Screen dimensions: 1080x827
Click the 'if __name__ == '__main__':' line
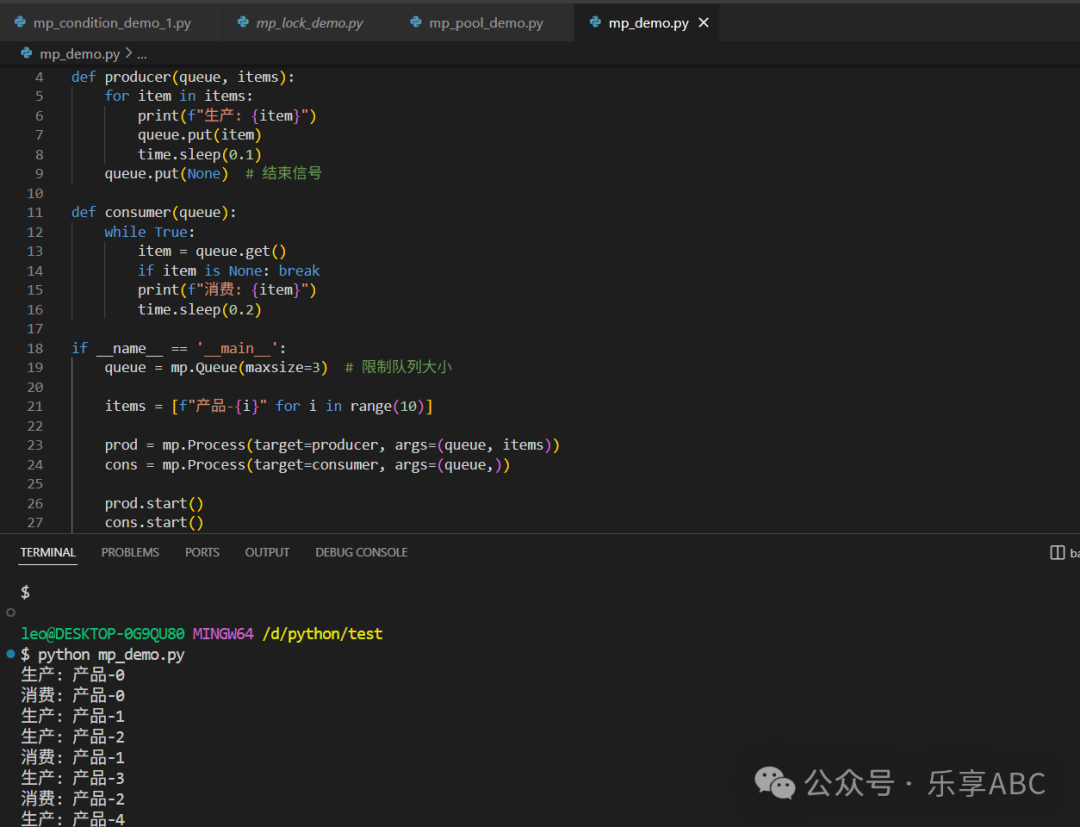click(x=178, y=348)
